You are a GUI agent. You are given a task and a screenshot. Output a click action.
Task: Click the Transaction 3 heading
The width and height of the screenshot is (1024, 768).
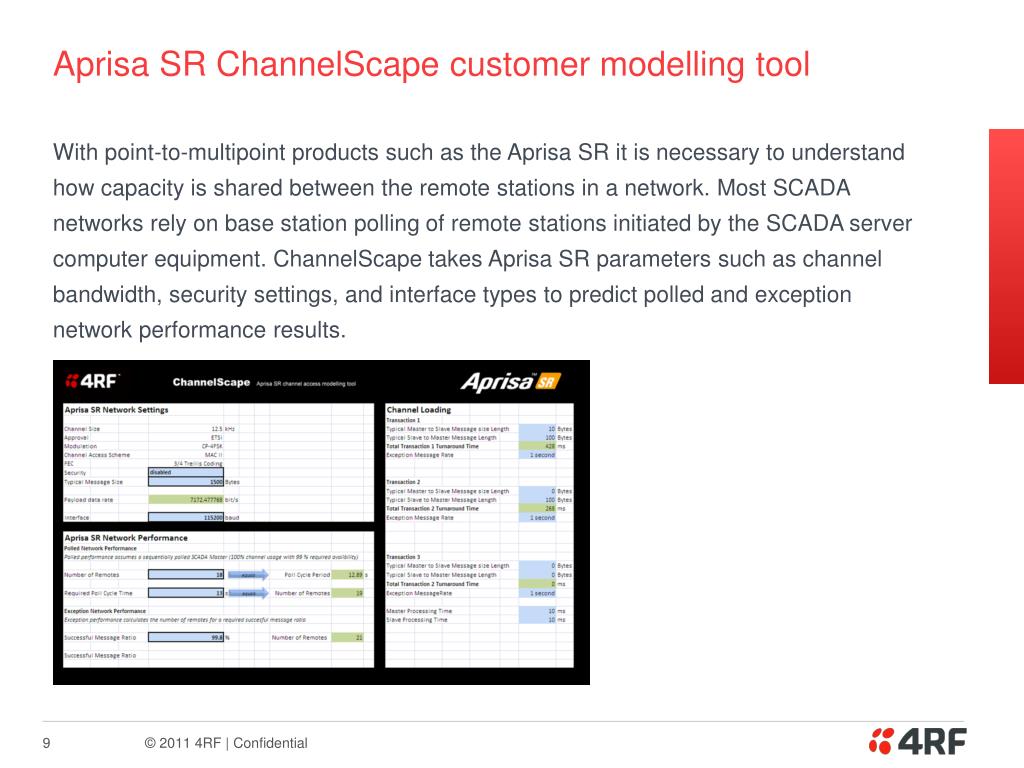point(403,557)
